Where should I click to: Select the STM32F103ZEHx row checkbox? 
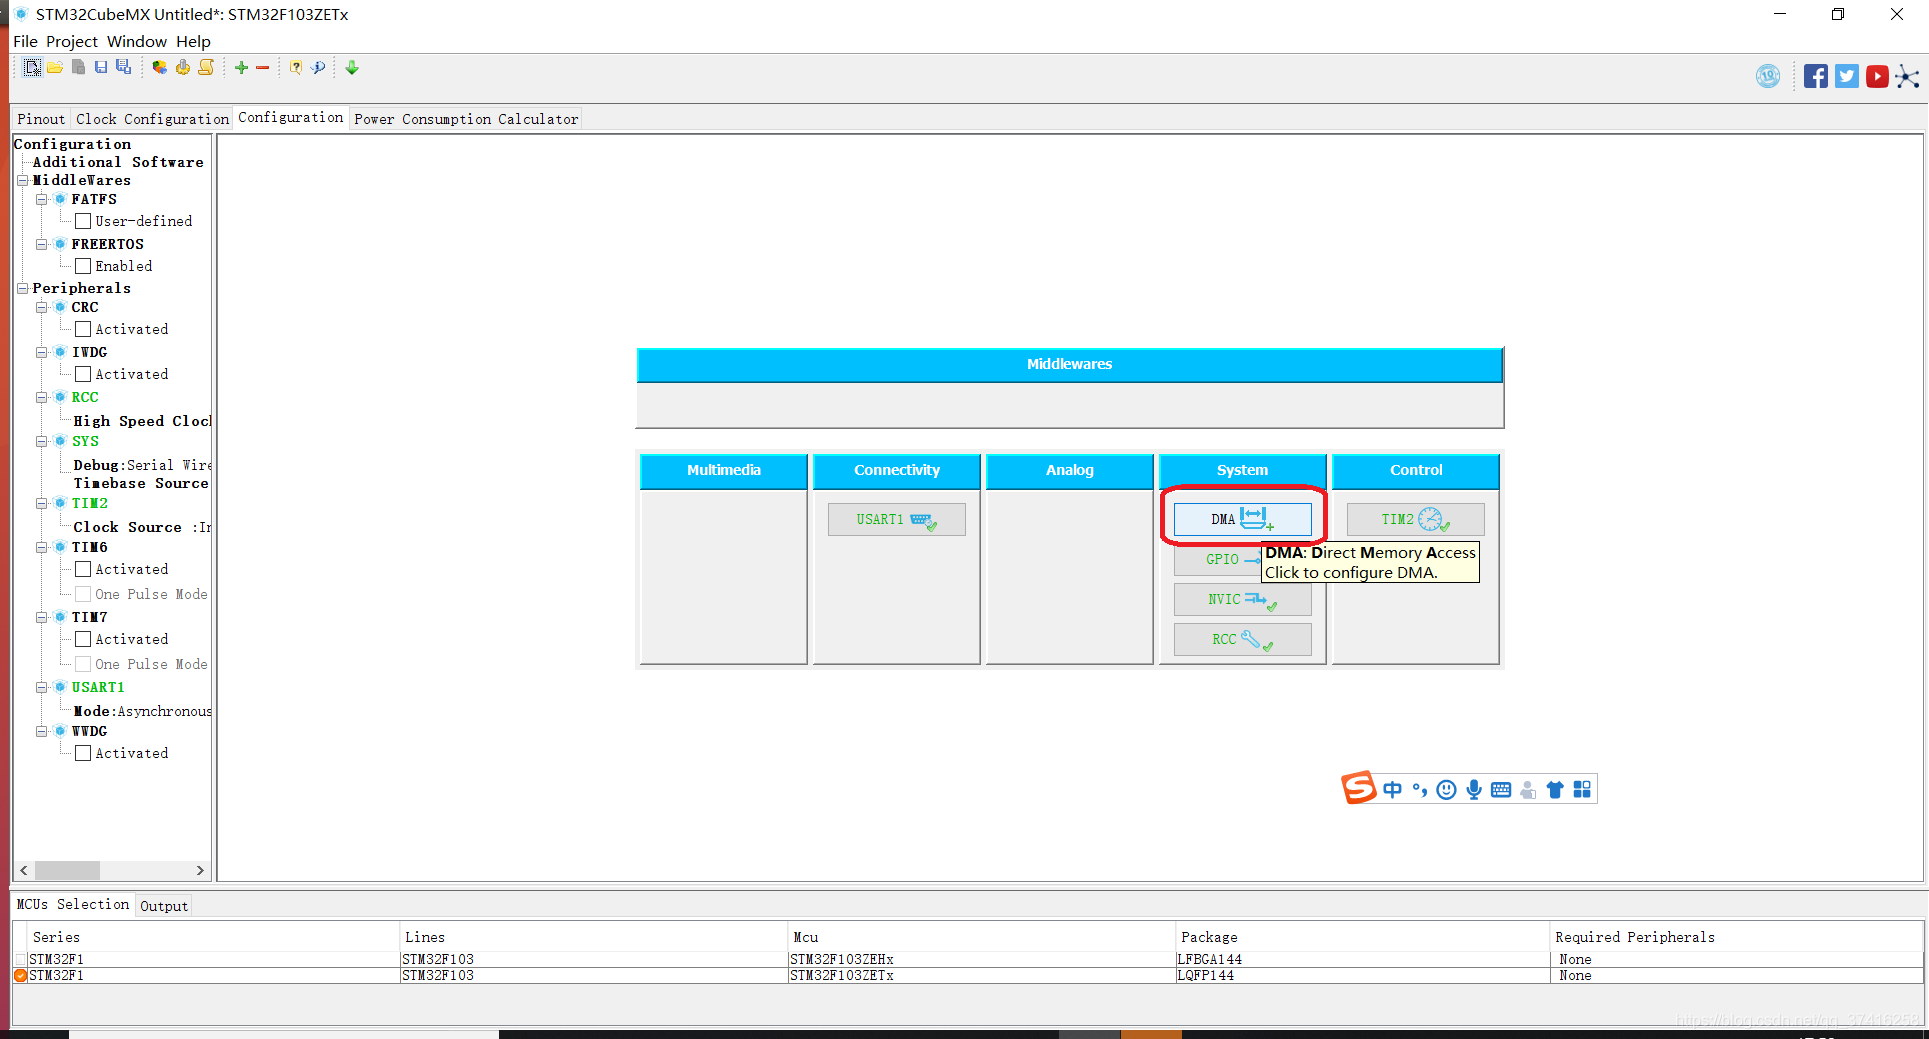[20, 960]
